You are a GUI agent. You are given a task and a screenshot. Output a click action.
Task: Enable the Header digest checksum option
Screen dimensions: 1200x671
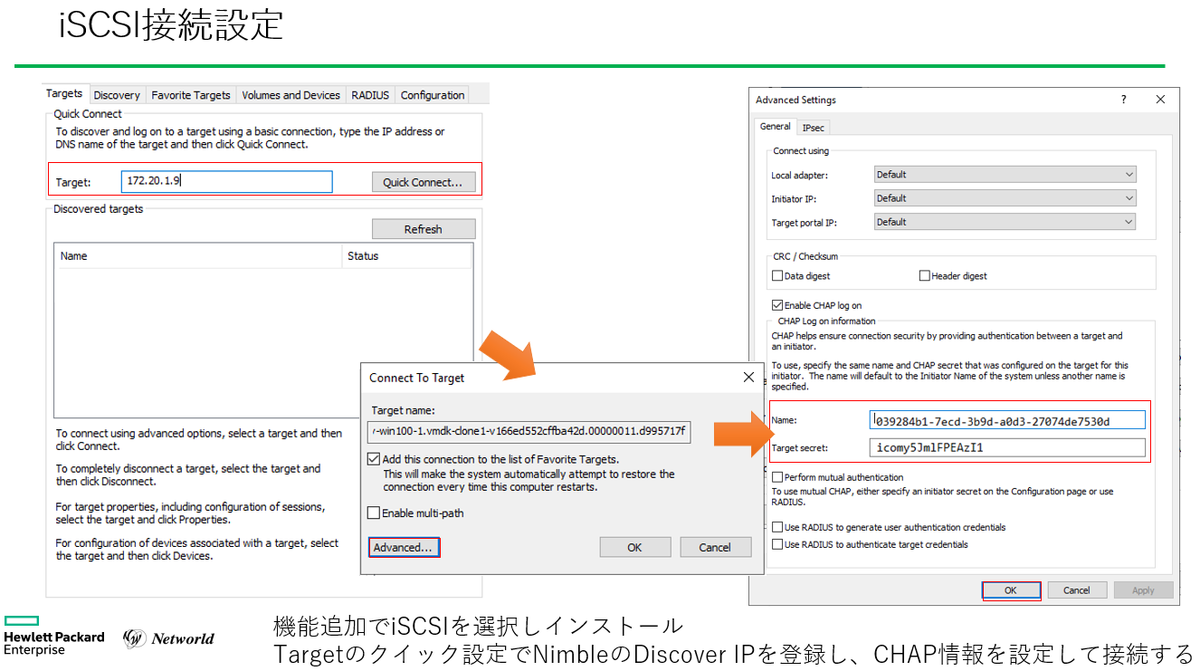coord(924,276)
